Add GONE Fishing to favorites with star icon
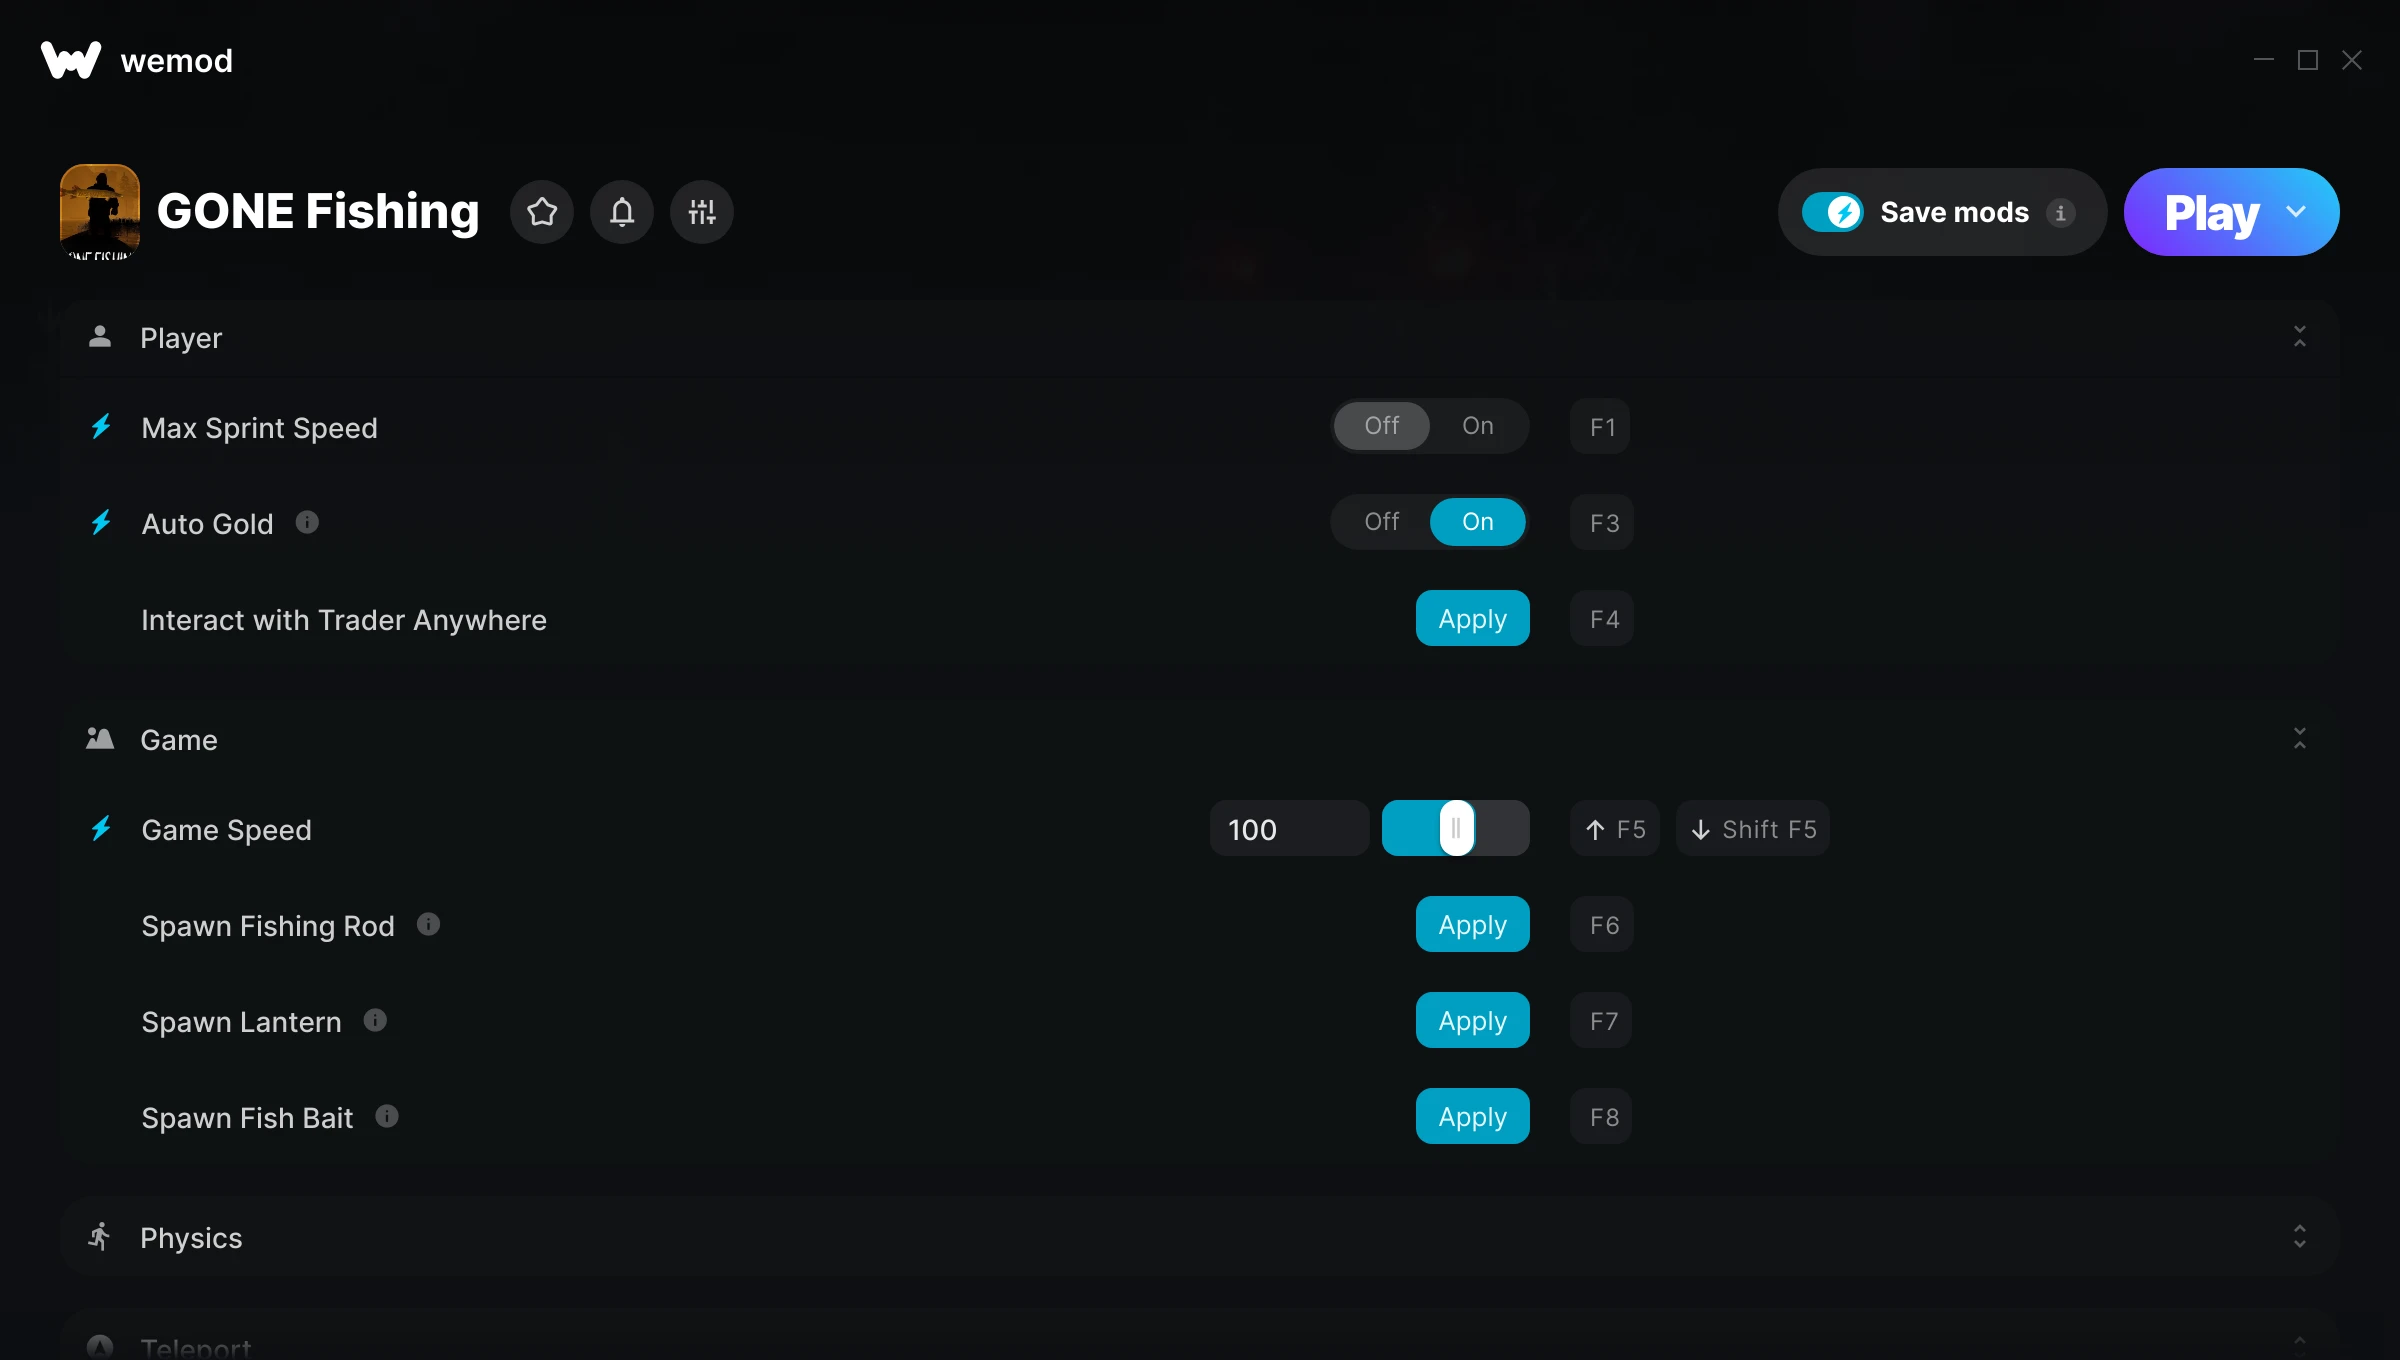 542,212
